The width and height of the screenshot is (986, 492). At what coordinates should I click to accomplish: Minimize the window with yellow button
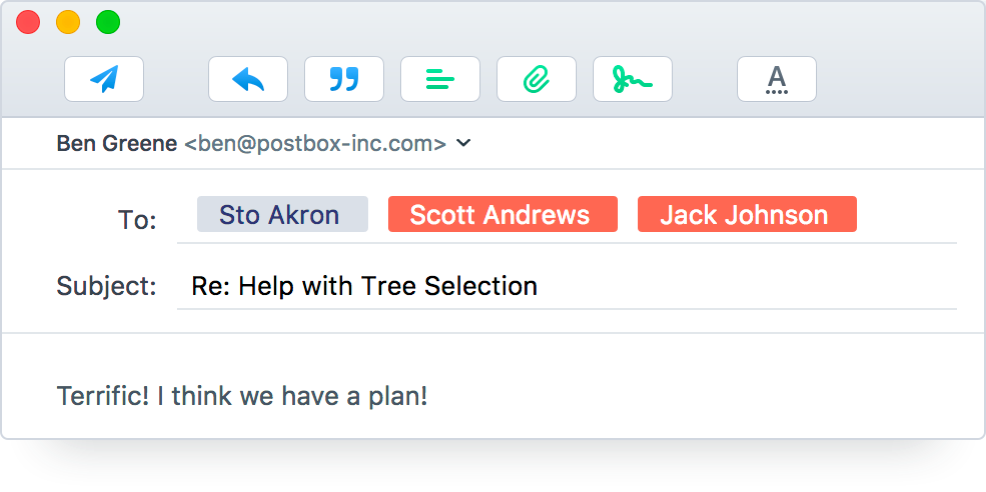(68, 22)
